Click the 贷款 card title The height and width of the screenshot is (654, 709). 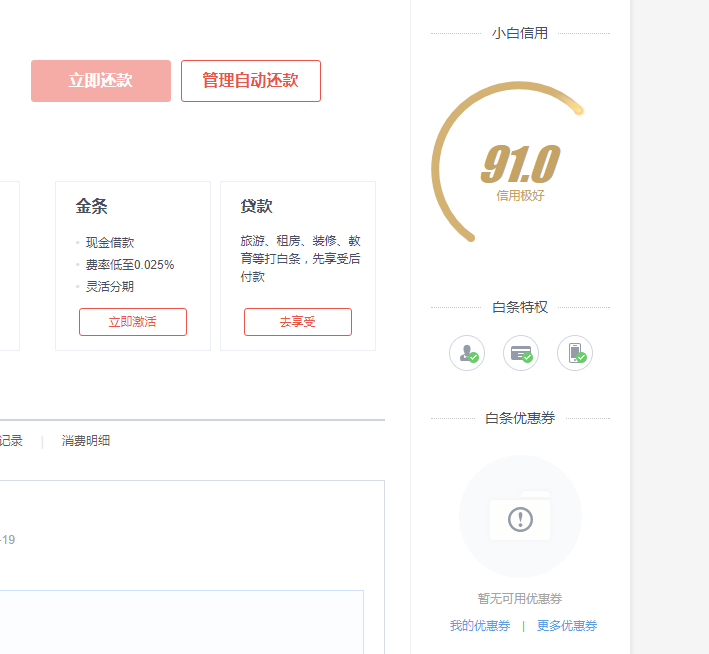[257, 206]
